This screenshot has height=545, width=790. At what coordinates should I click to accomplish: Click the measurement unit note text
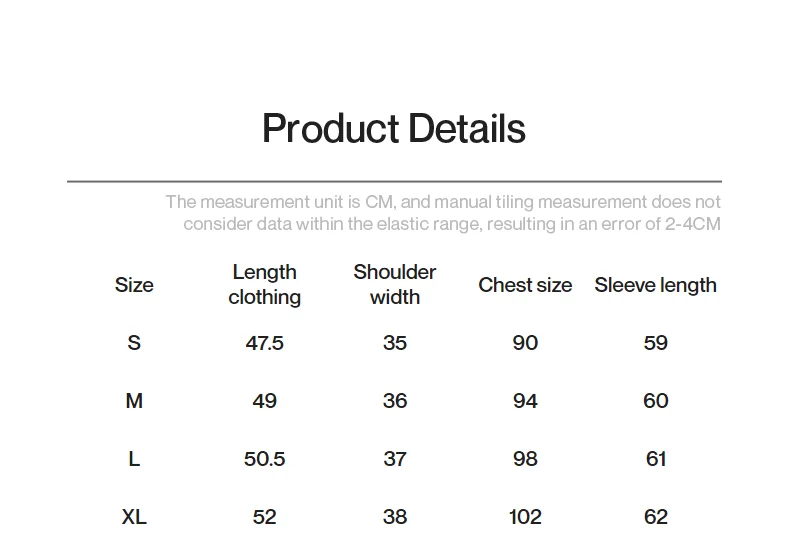point(443,213)
